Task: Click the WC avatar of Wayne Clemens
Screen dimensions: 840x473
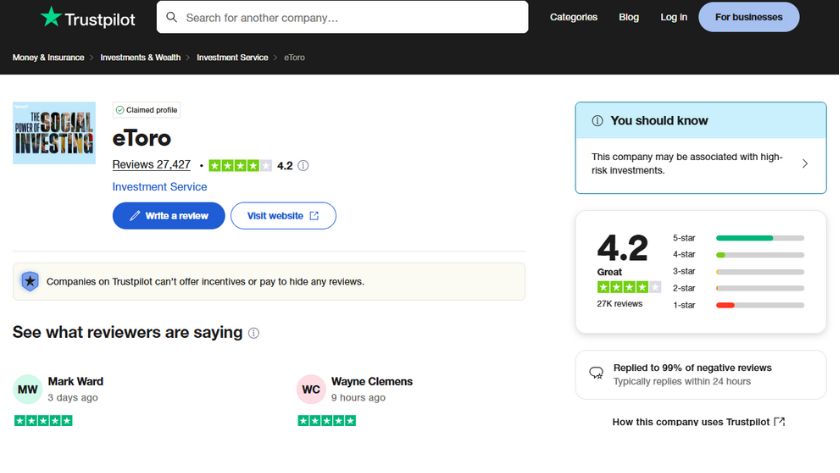Action: [x=311, y=389]
